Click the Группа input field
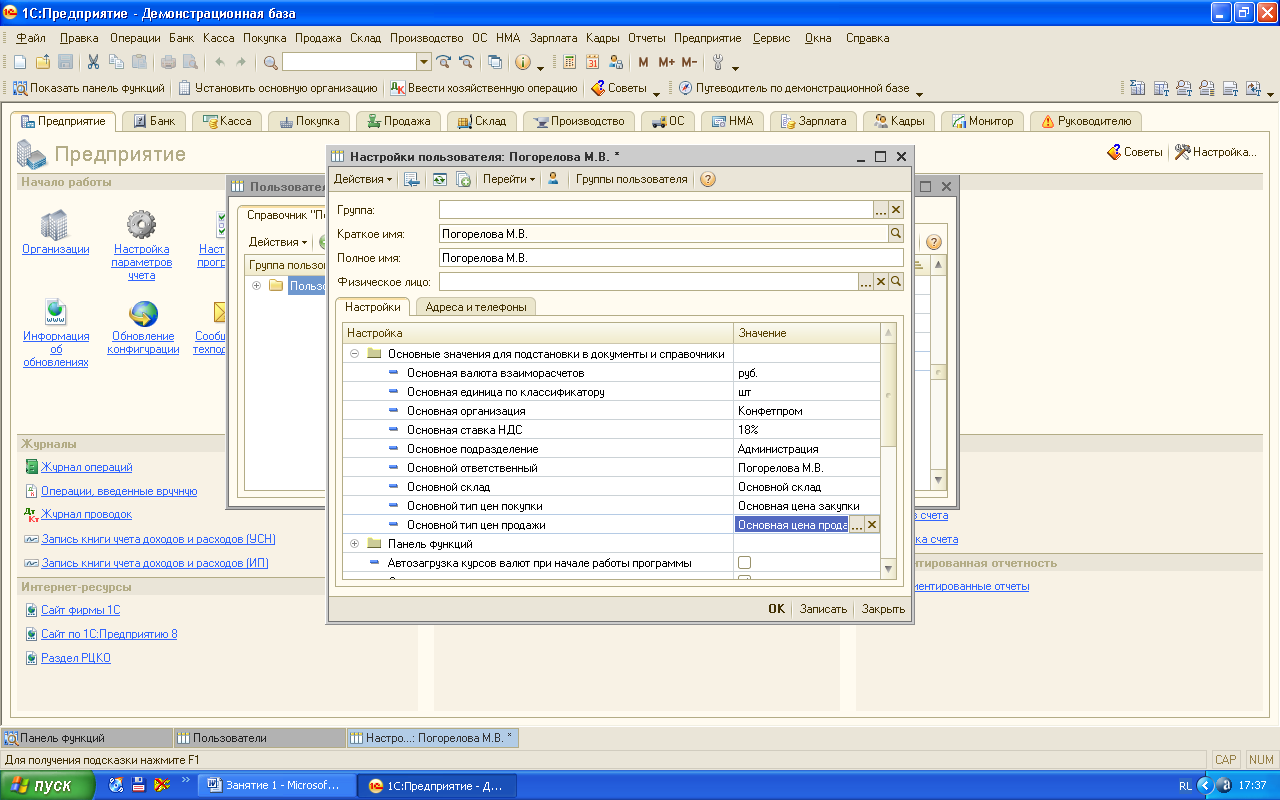1280x800 pixels. pos(656,209)
